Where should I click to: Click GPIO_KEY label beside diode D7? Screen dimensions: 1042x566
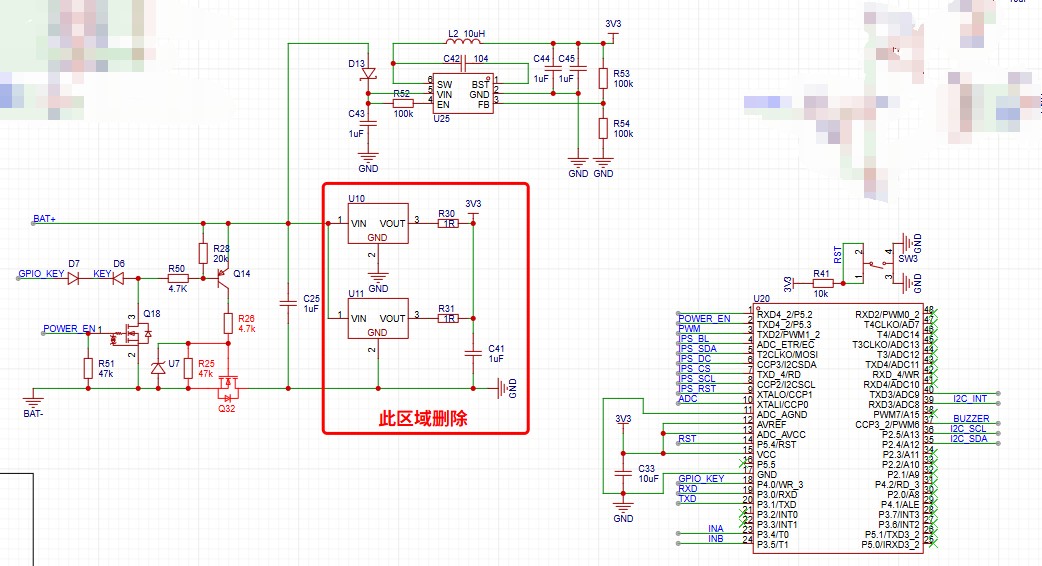click(x=41, y=274)
